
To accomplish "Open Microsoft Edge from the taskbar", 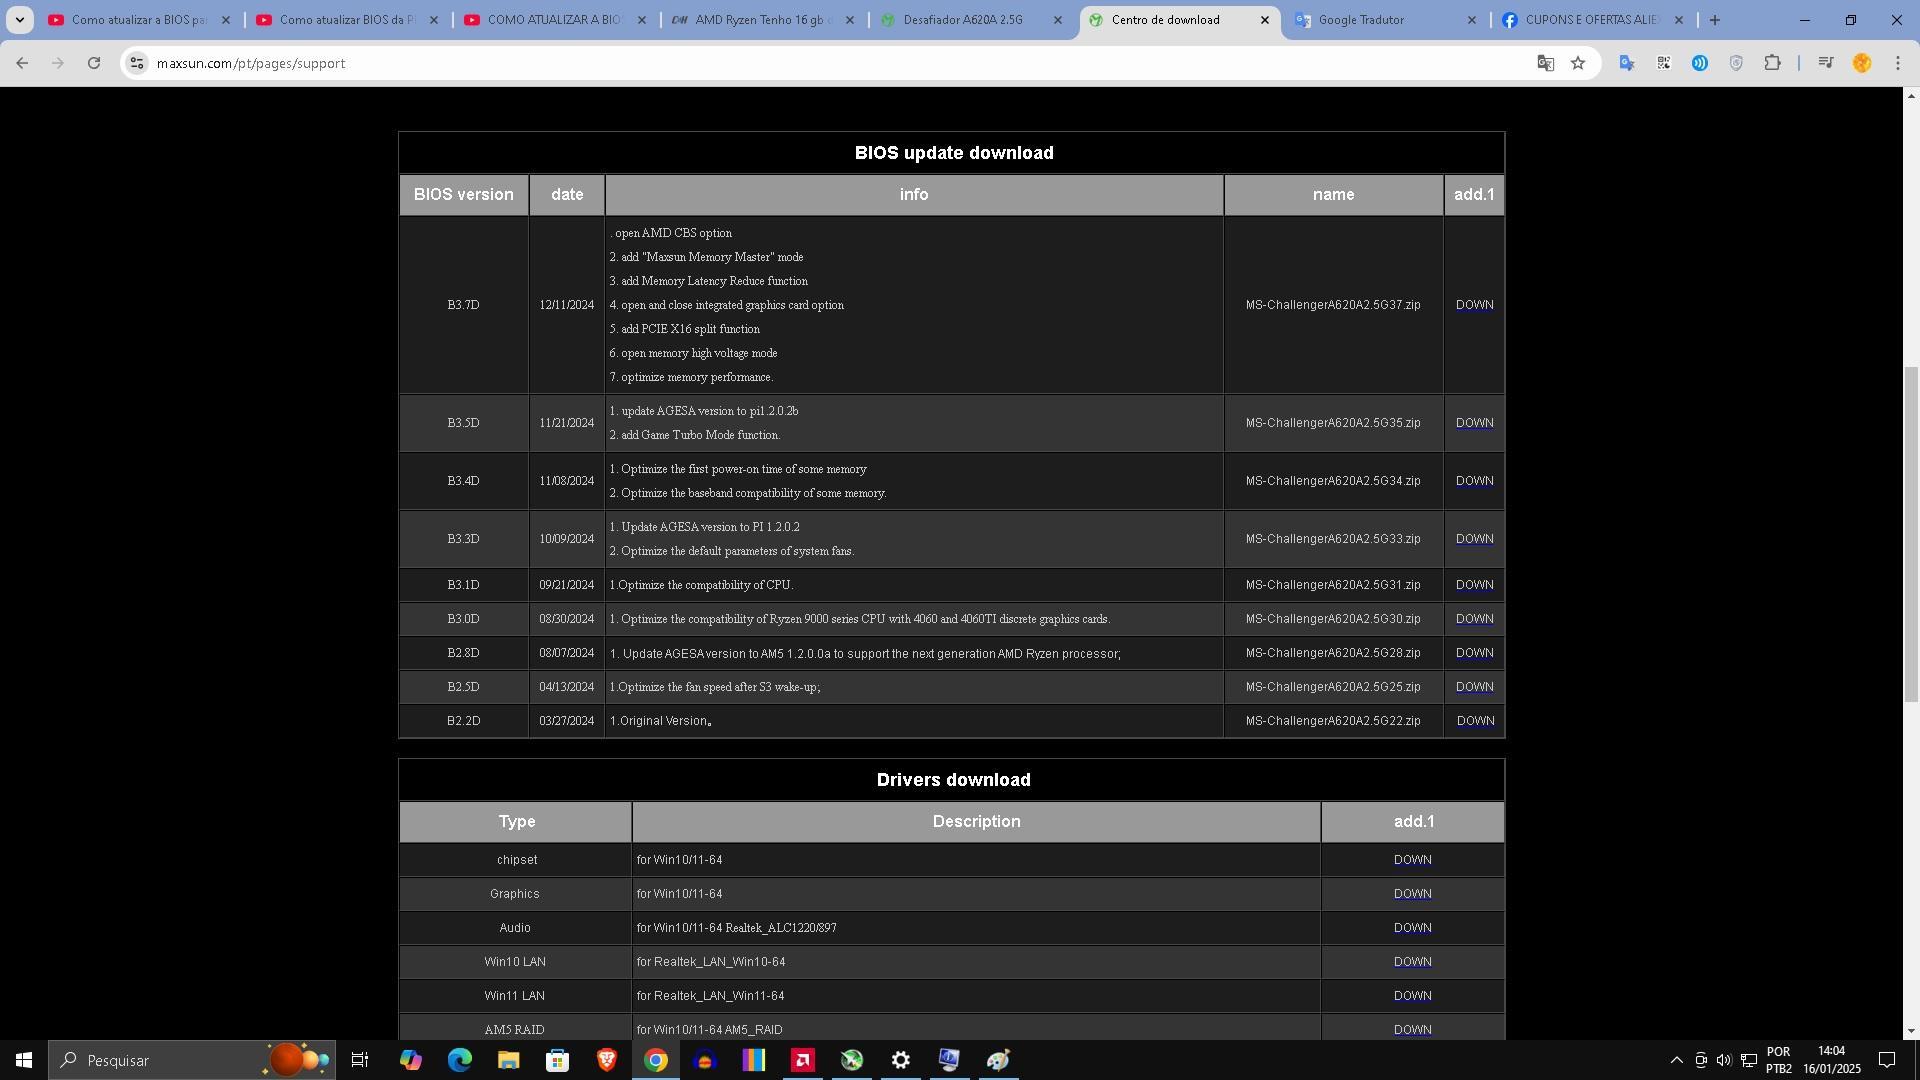I will point(459,1060).
